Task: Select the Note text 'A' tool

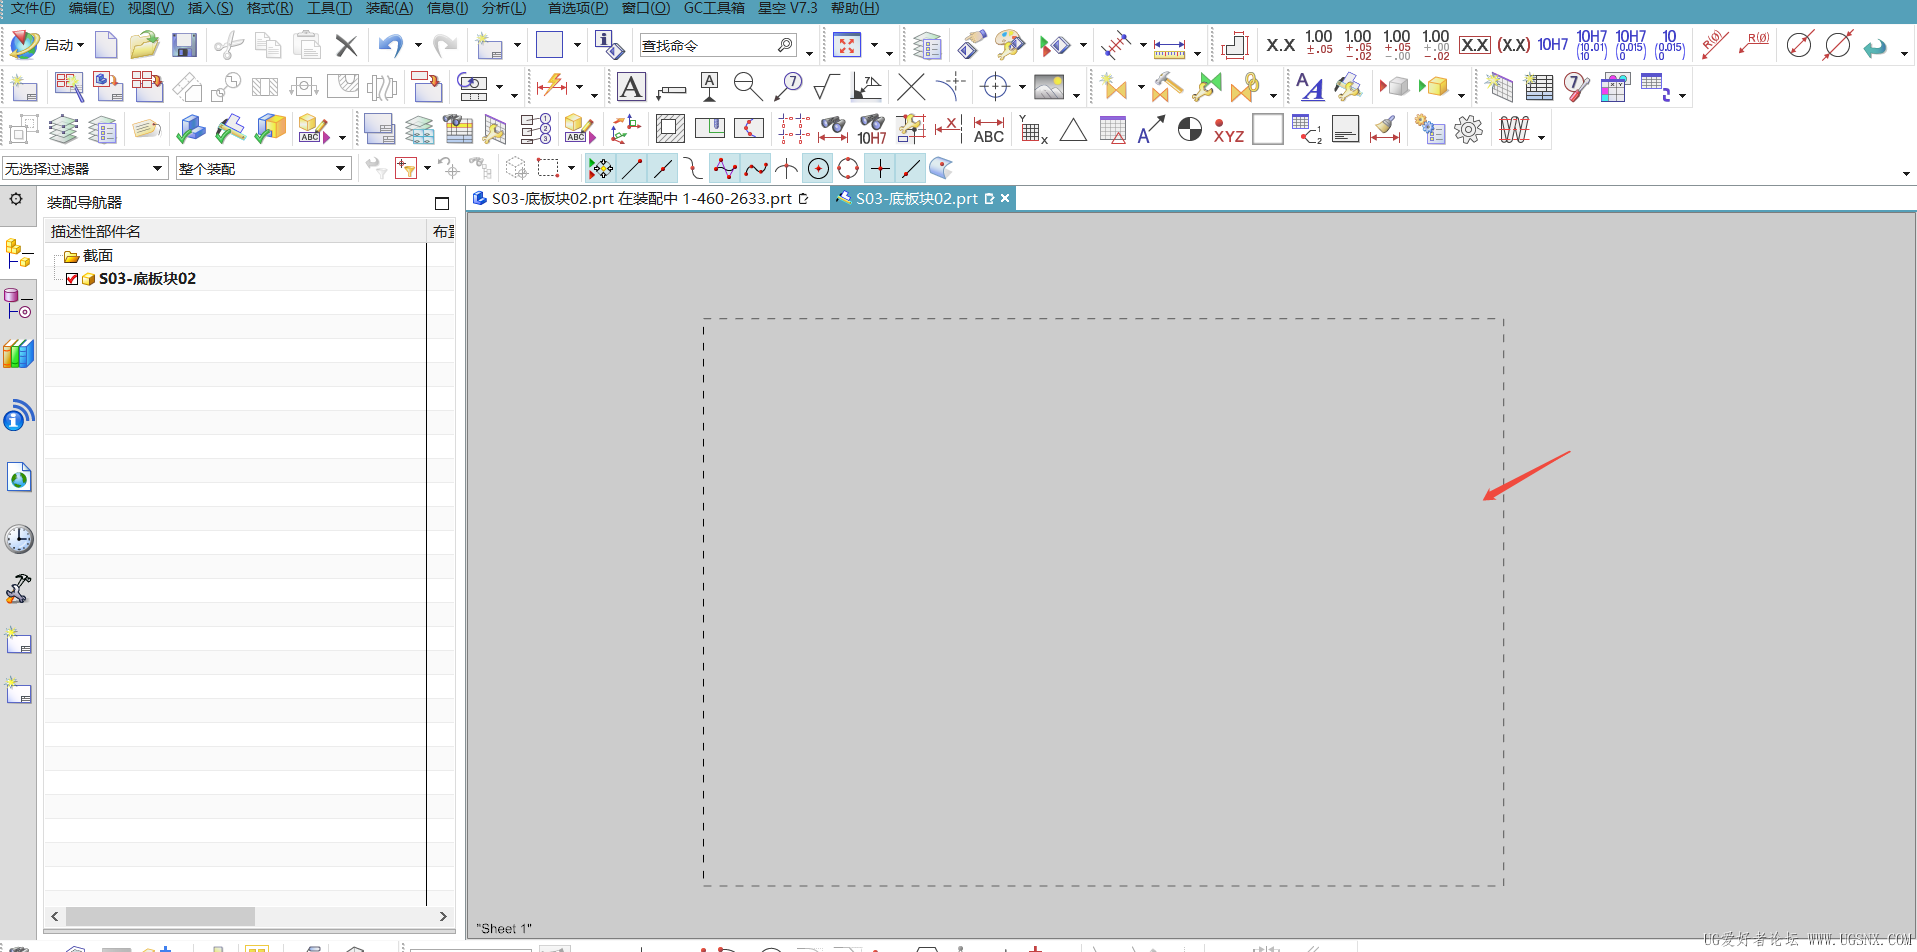Action: pos(631,87)
